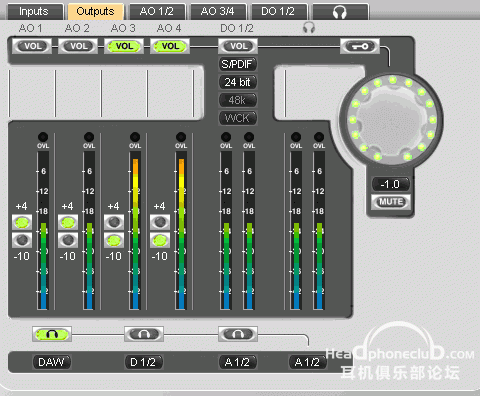Open the rightmost A 1/2 source selector

tap(307, 362)
